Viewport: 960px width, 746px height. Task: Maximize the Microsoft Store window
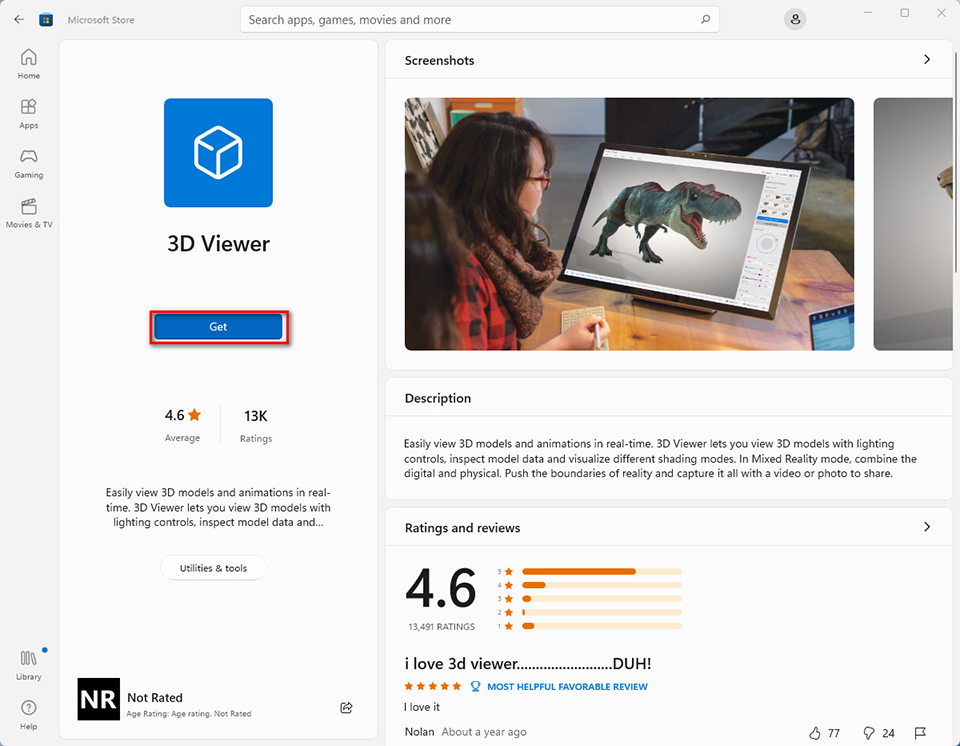point(904,13)
